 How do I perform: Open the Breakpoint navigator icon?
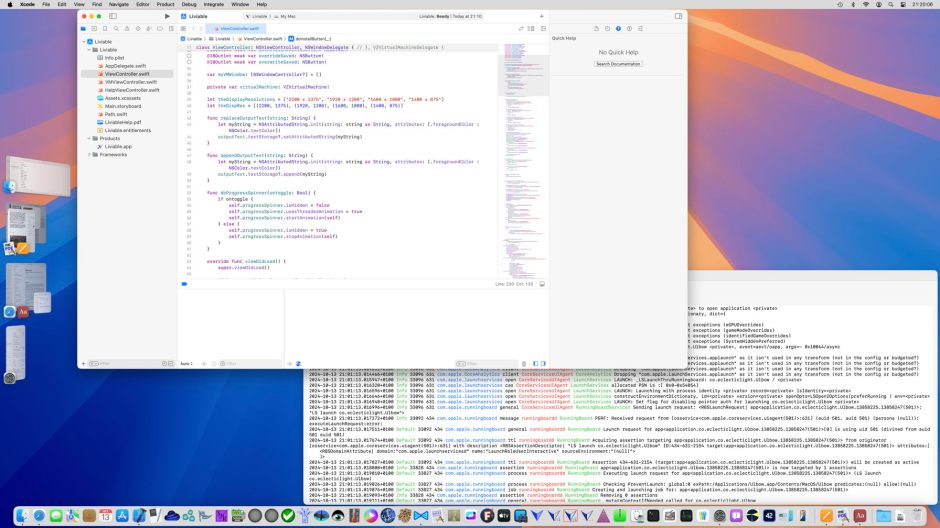160,28
